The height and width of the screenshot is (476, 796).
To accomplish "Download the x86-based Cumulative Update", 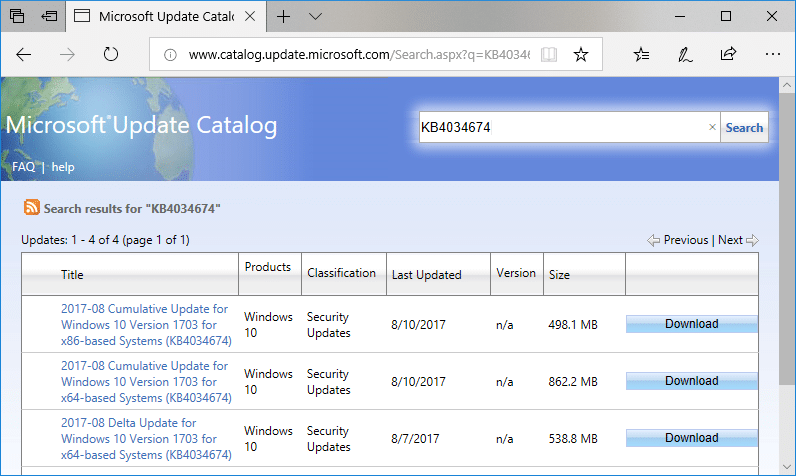I will click(691, 324).
